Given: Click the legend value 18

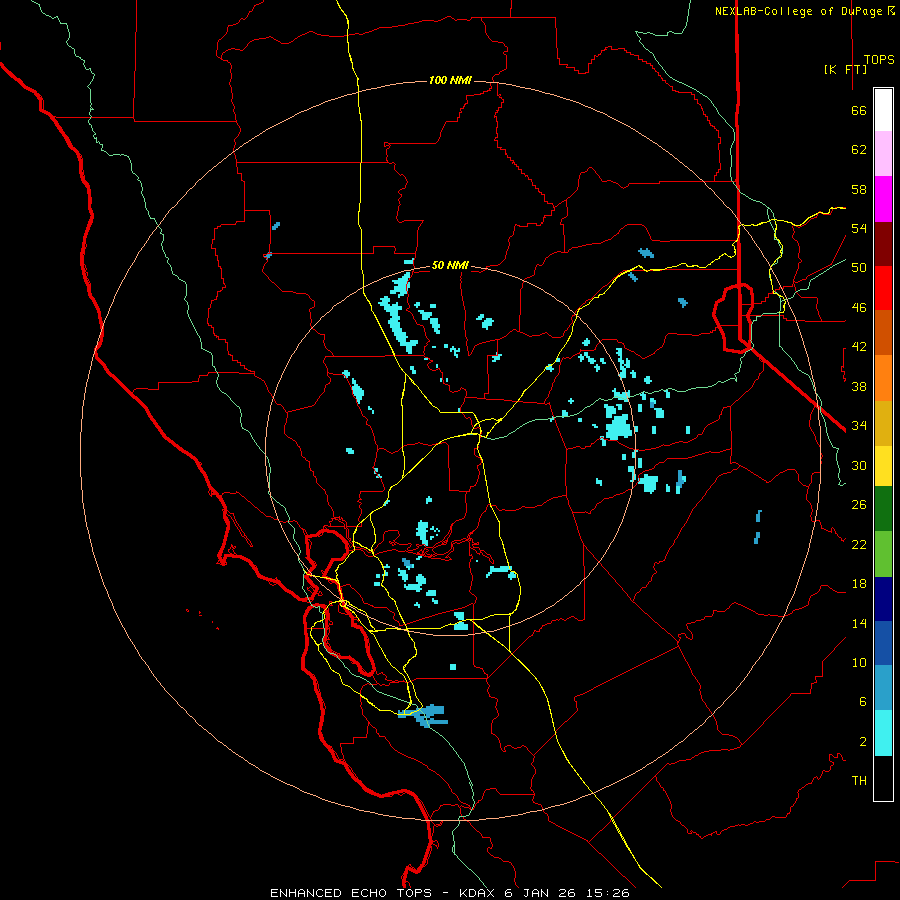Looking at the screenshot, I should (x=859, y=584).
